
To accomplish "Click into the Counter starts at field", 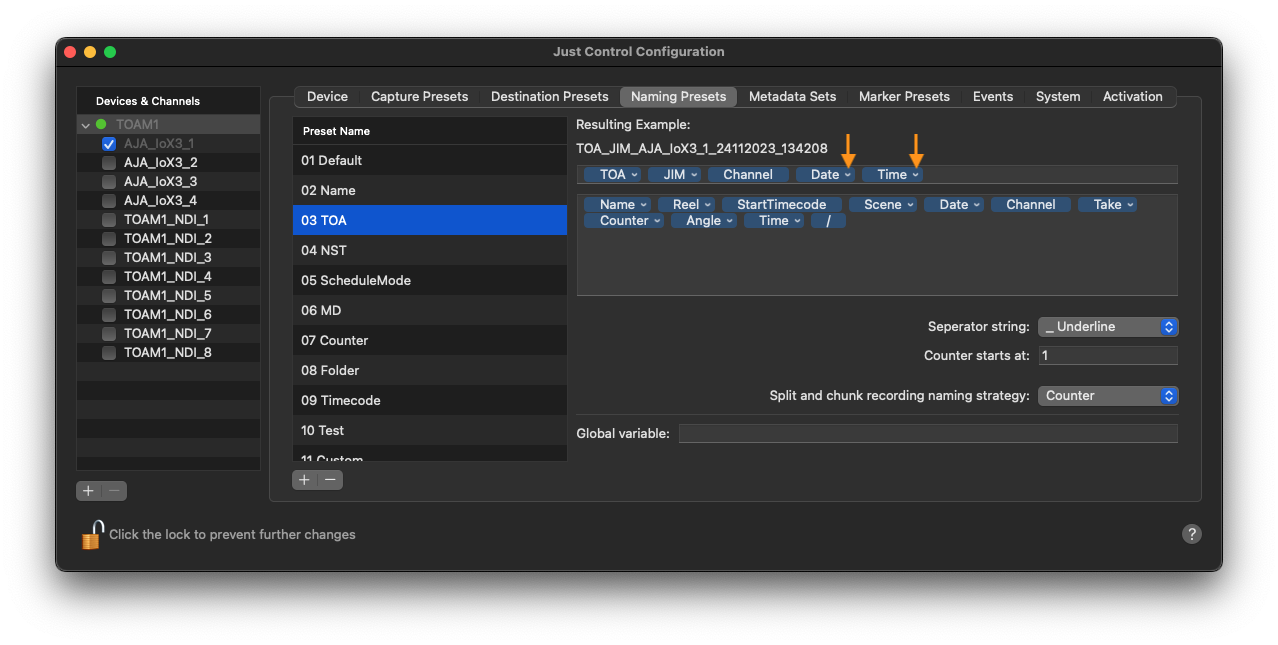I will coord(1108,356).
